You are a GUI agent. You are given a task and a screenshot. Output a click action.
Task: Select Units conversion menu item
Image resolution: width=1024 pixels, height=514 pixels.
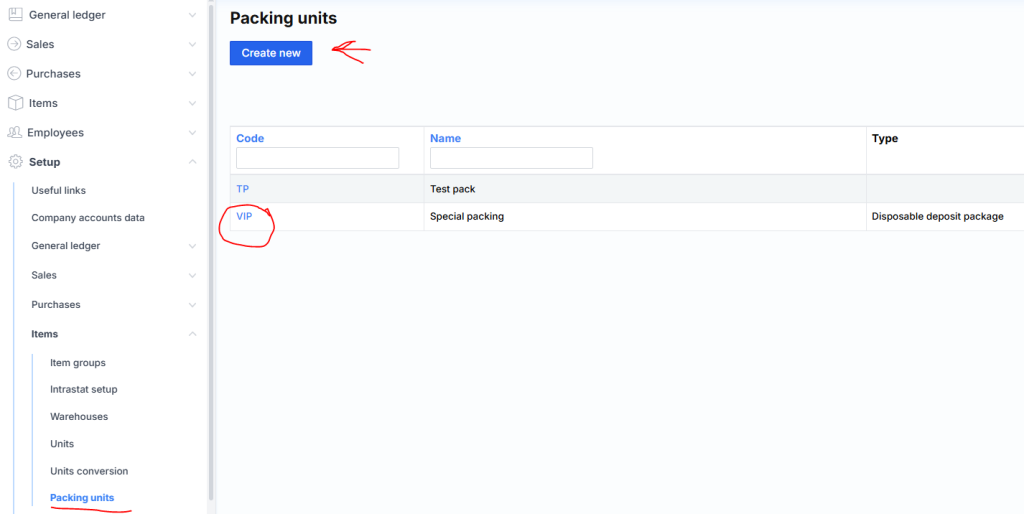point(89,471)
